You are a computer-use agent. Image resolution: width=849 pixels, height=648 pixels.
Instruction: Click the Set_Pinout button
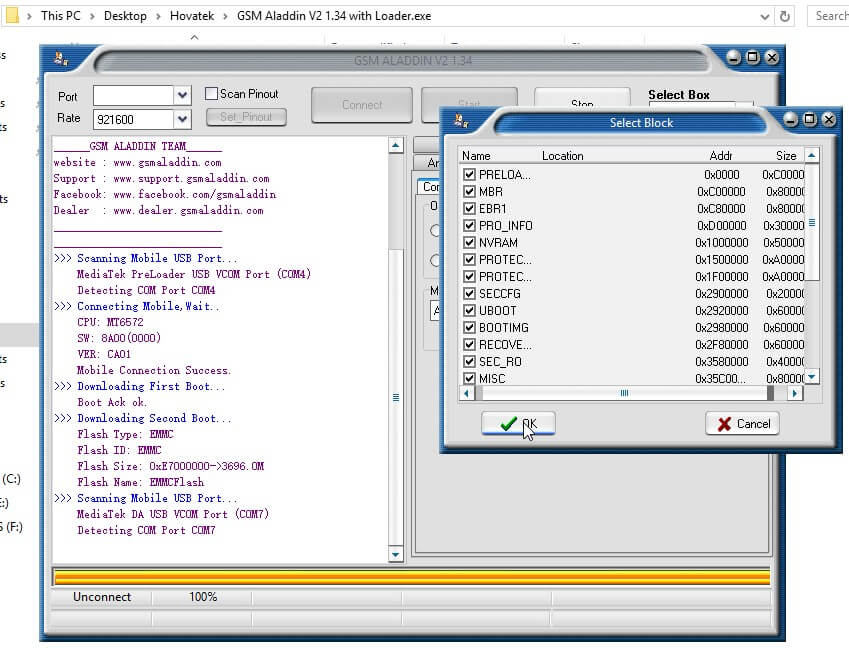click(x=246, y=116)
